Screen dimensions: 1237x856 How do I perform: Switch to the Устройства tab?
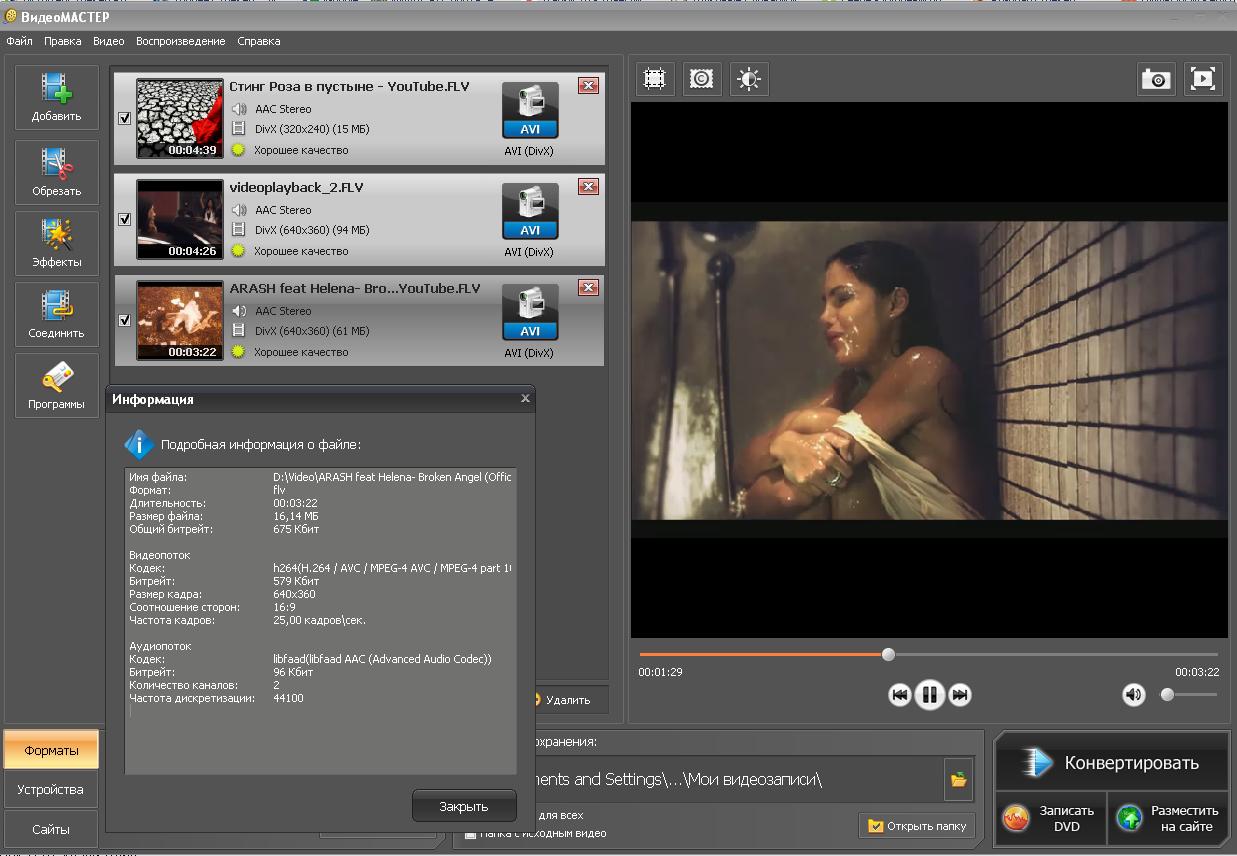click(51, 789)
